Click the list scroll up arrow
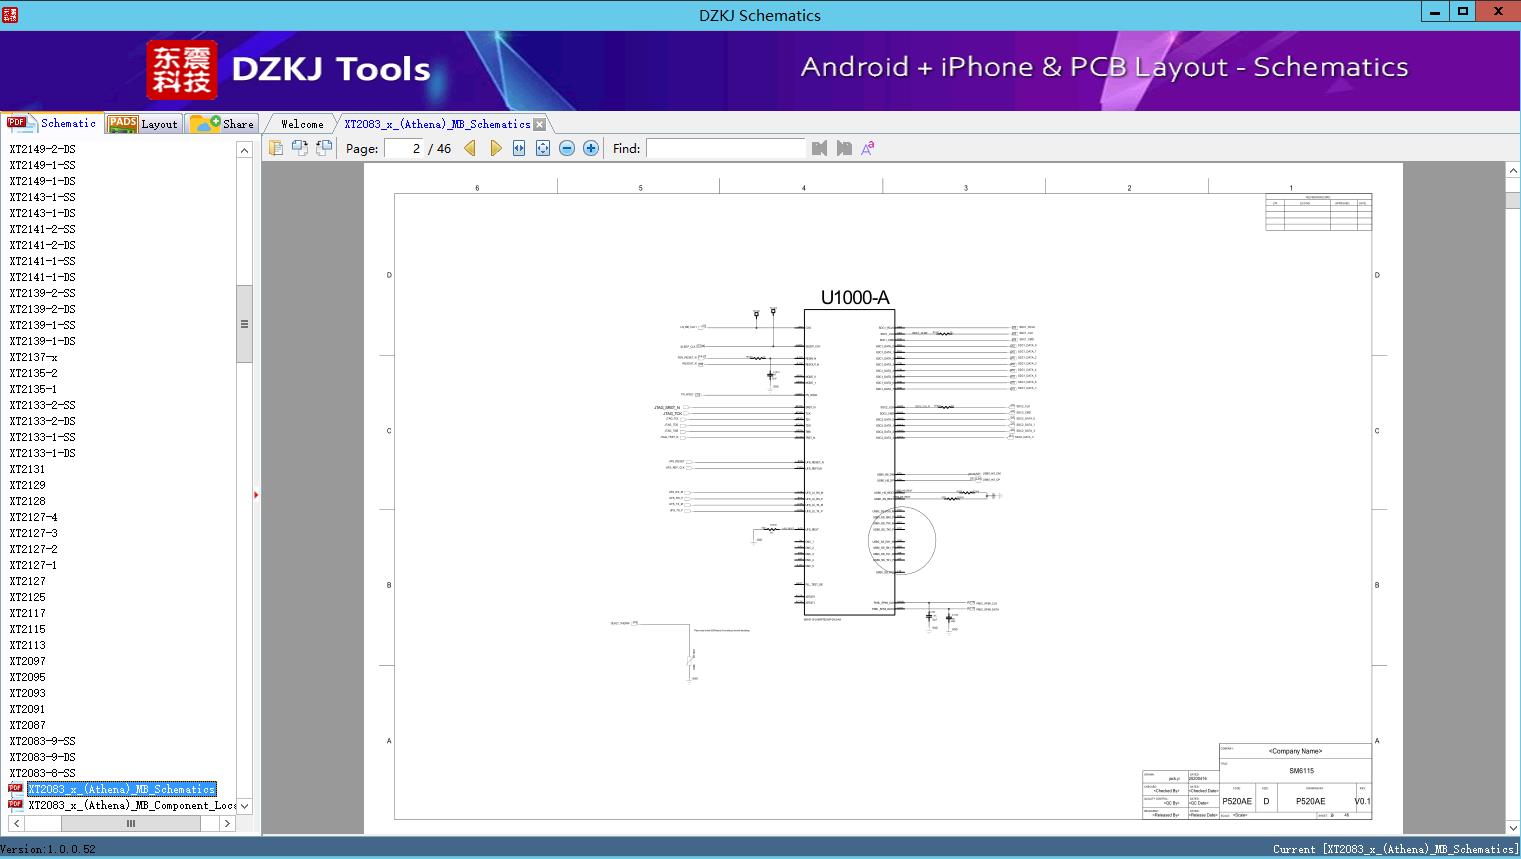The height and width of the screenshot is (859, 1521). click(x=244, y=150)
